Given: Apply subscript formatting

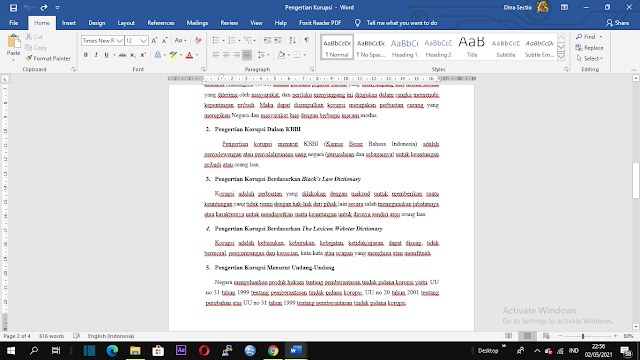Looking at the screenshot, I should pos(133,55).
